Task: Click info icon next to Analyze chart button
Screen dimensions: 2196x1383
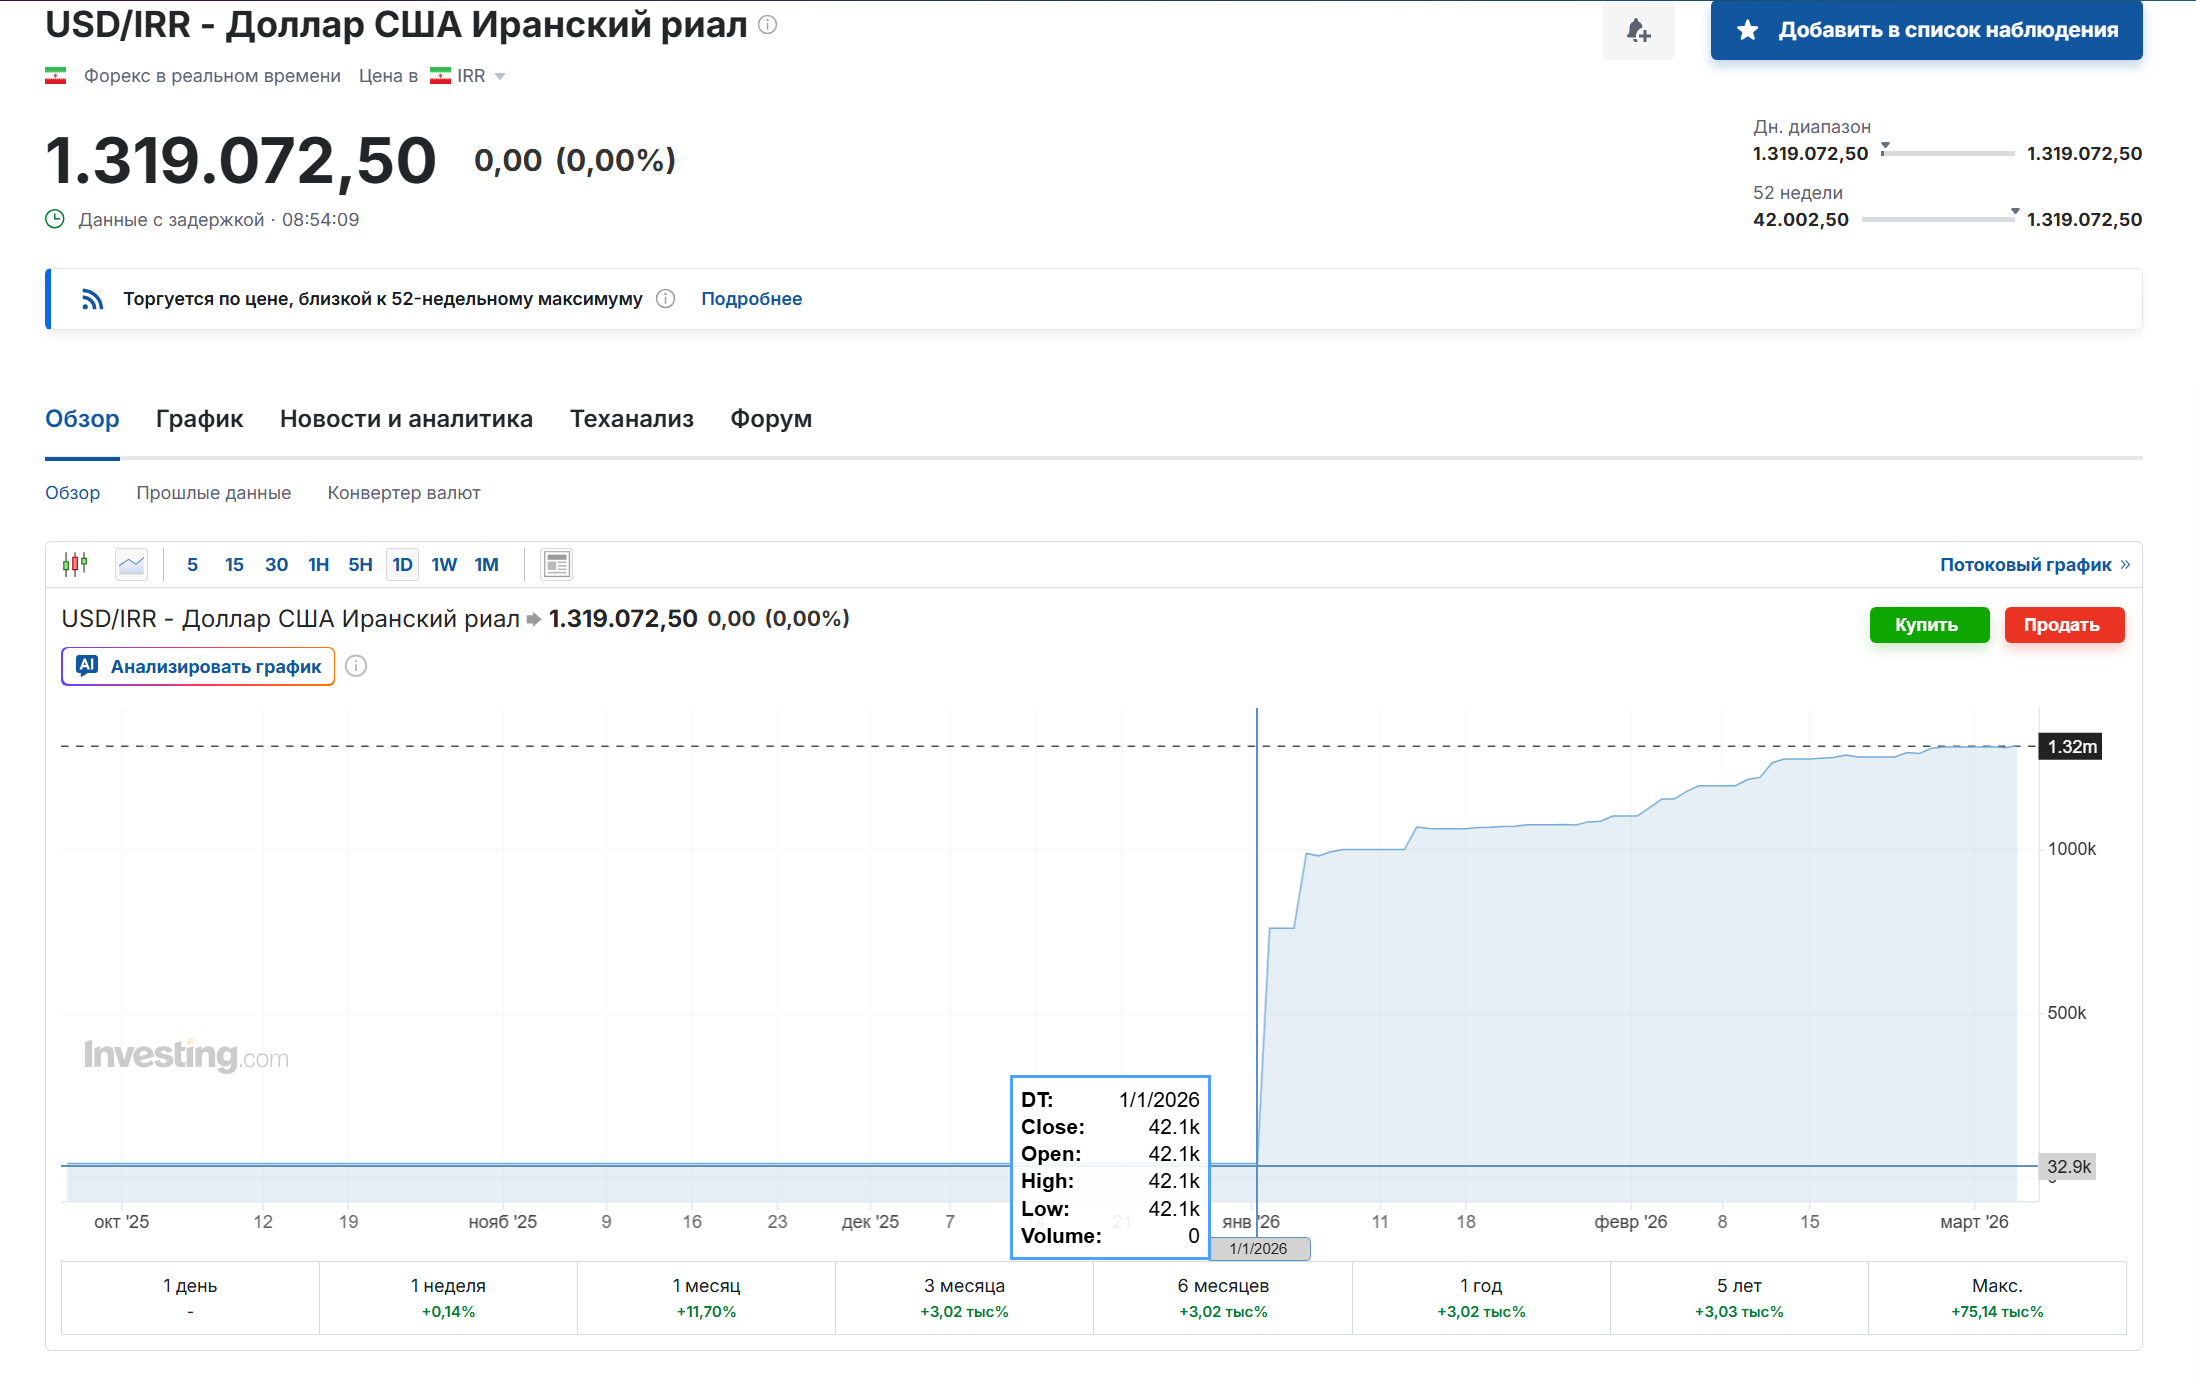Action: [x=356, y=666]
